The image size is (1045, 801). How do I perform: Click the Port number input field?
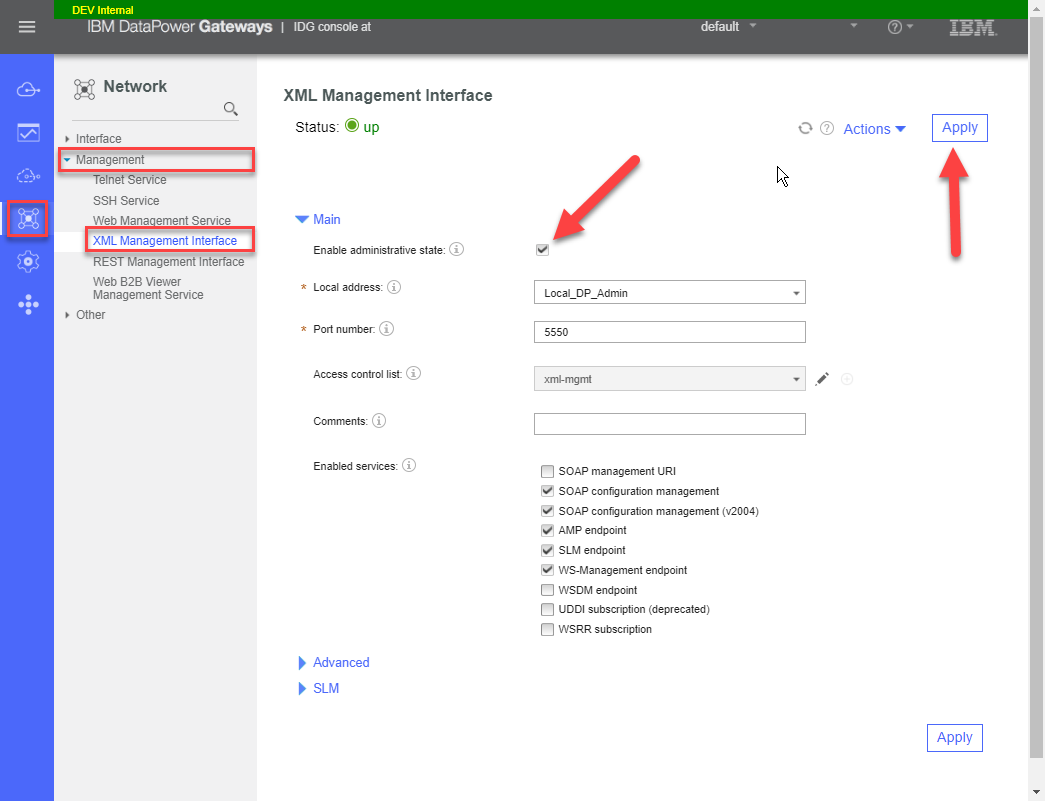[x=669, y=332]
